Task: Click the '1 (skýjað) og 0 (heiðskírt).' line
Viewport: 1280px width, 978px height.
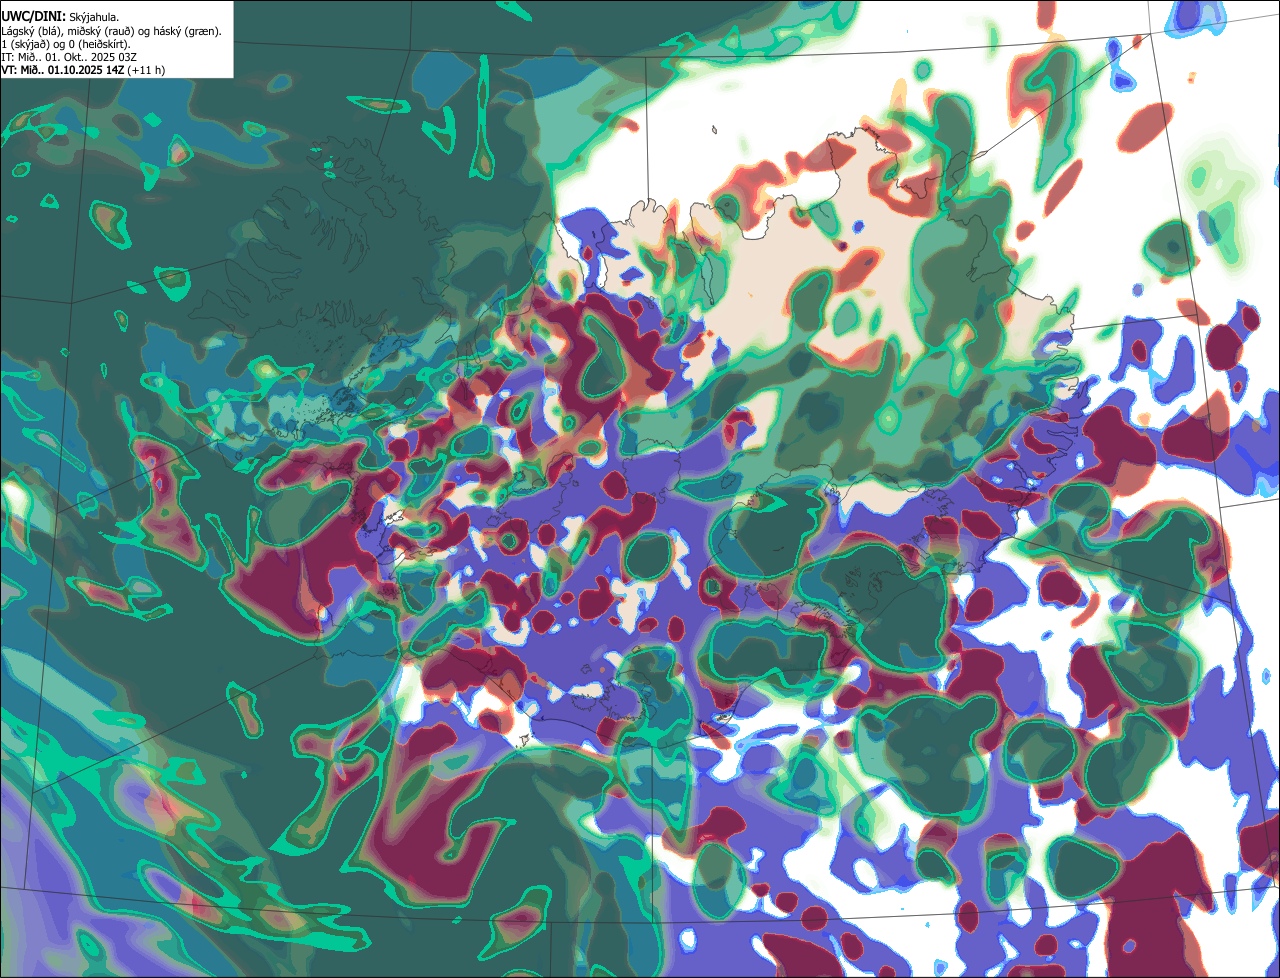Action: [x=66, y=44]
